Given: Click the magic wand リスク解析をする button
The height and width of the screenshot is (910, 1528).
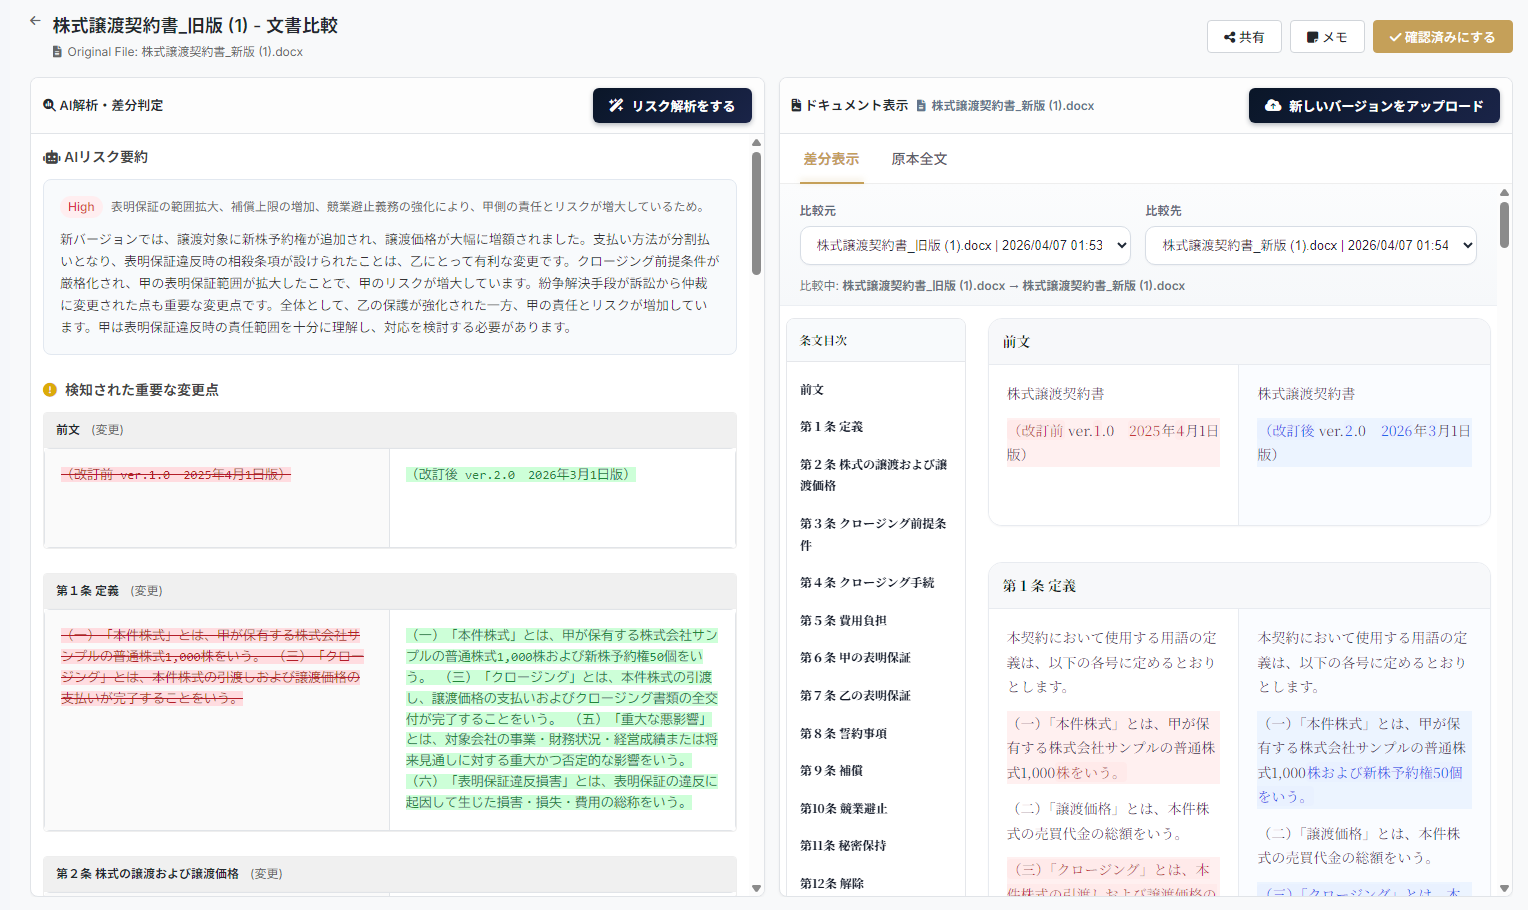Looking at the screenshot, I should coord(672,106).
